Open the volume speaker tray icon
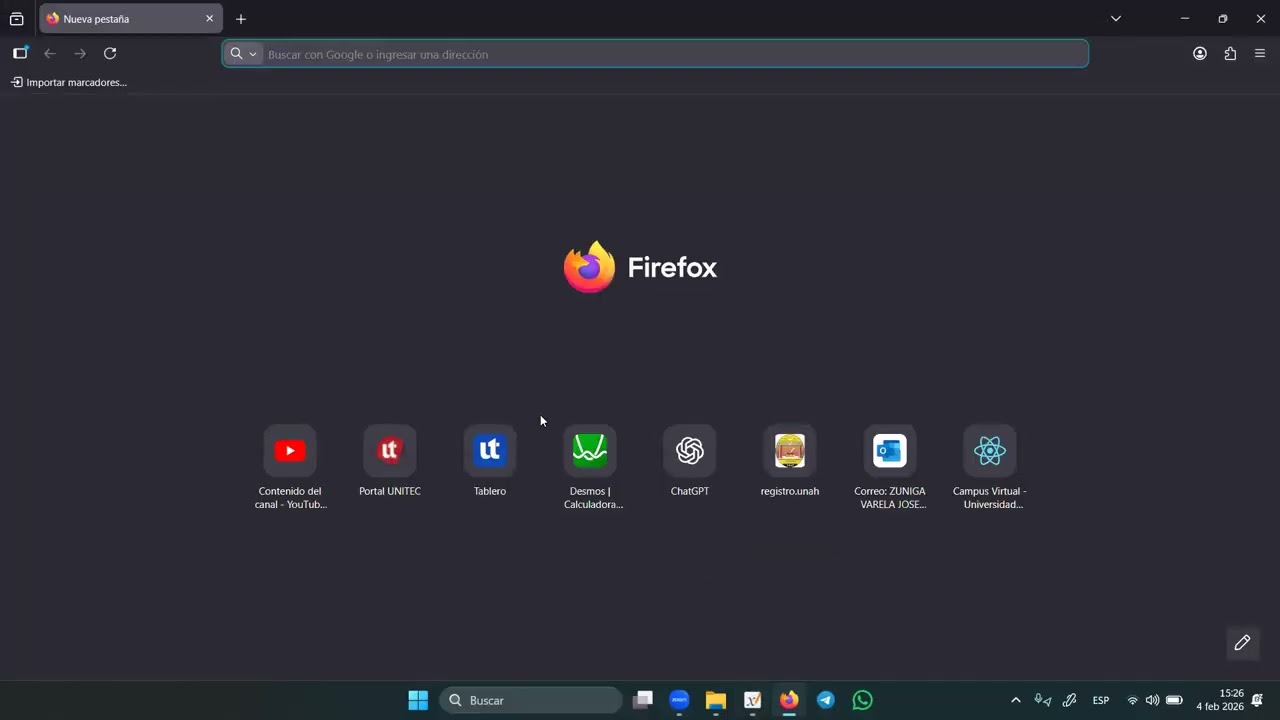The height and width of the screenshot is (720, 1280). click(1152, 700)
